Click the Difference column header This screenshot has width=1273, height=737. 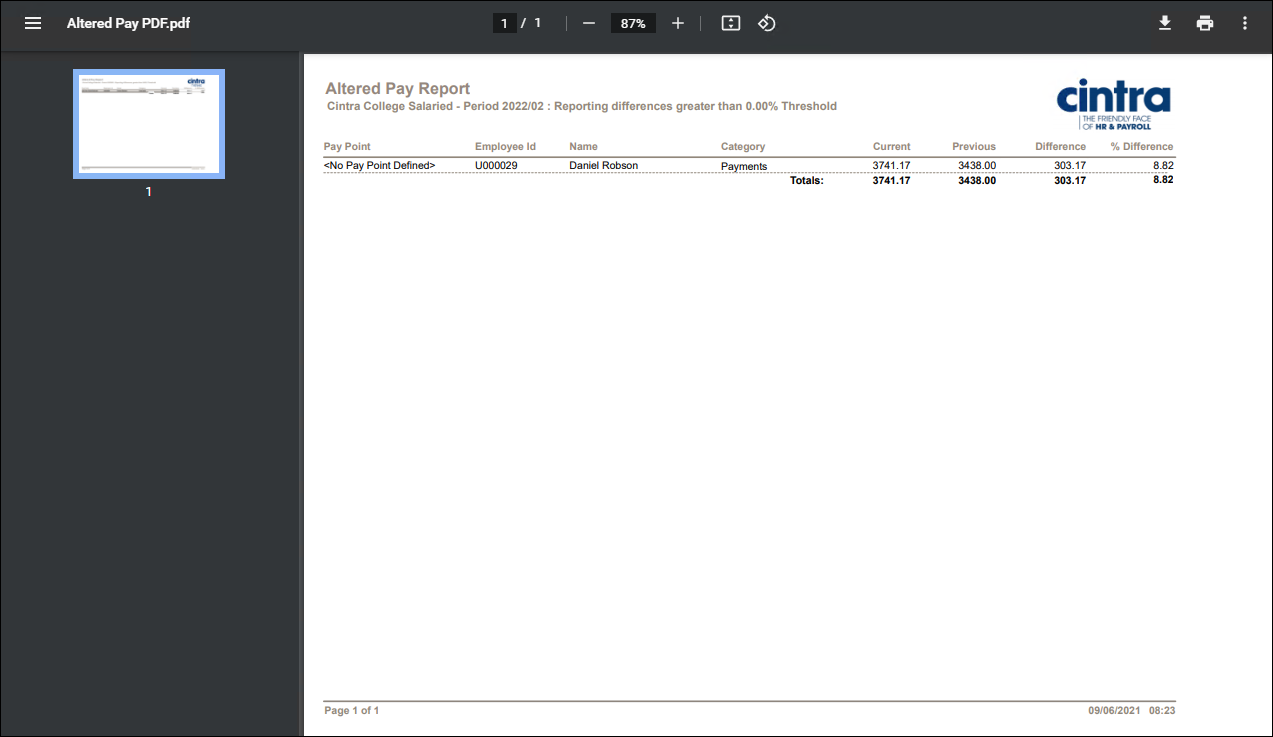pos(1060,146)
